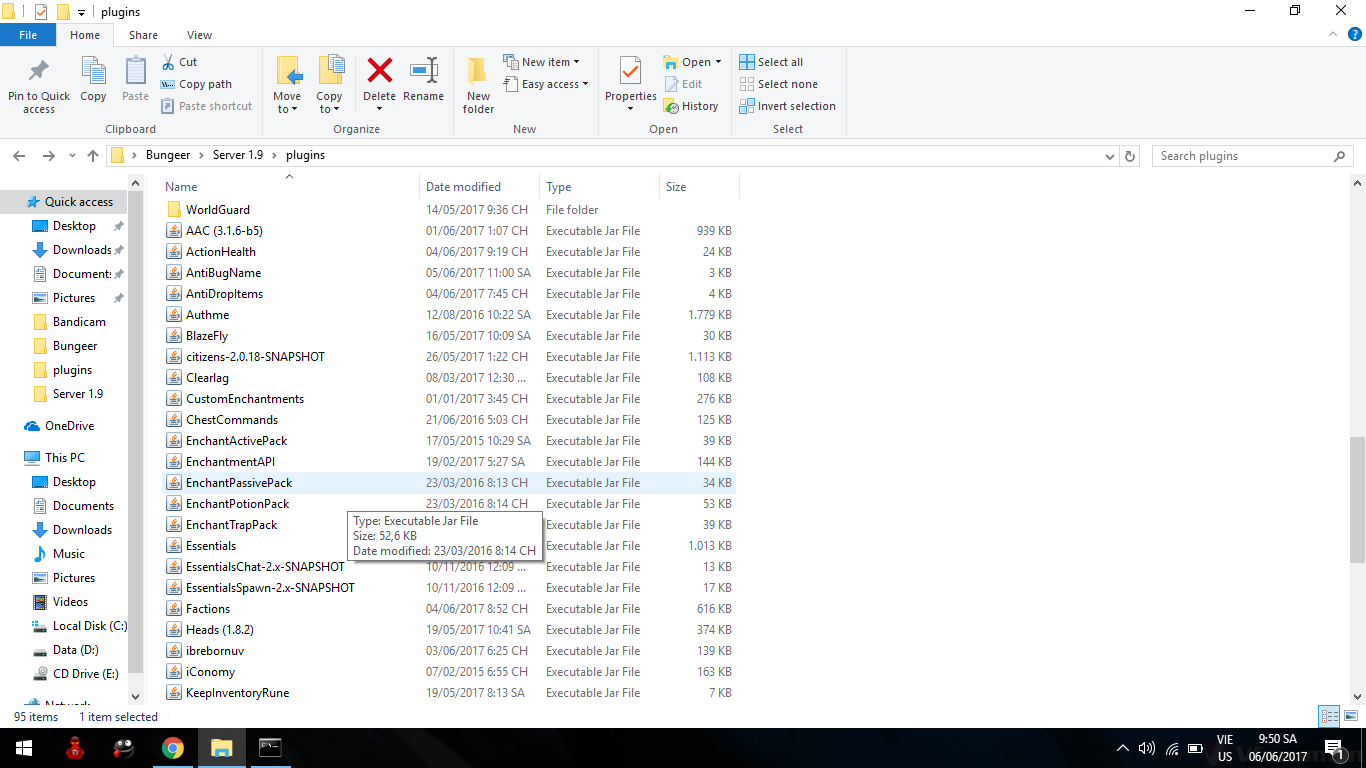
Task: Switch to the View ribbon tab
Action: (x=199, y=35)
